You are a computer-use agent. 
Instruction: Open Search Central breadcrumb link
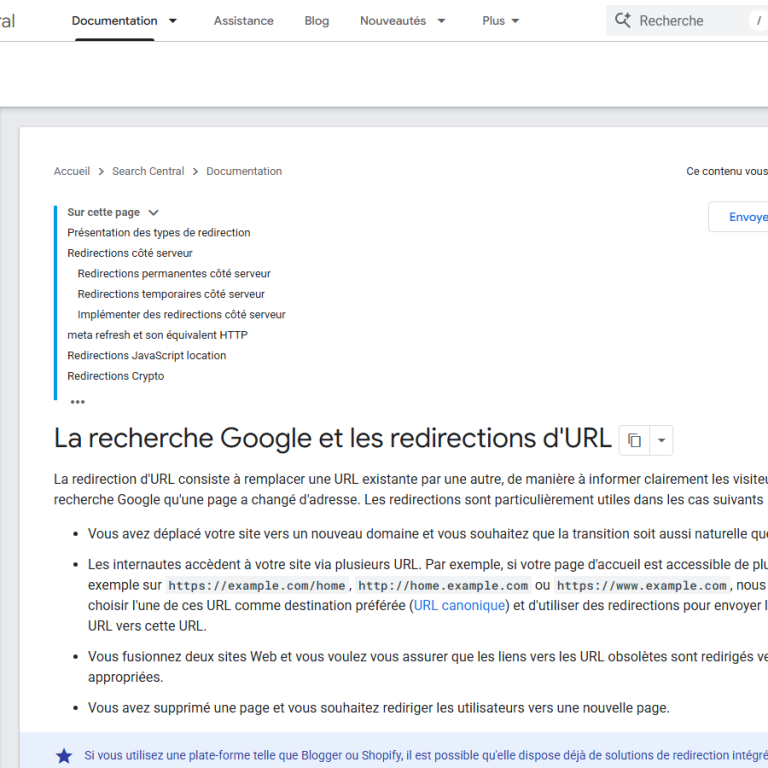click(x=148, y=171)
